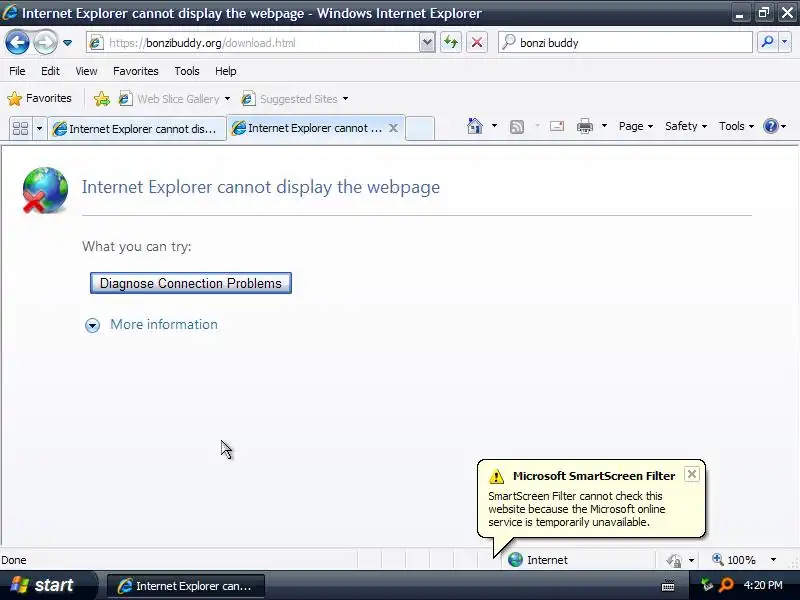Open the zoom level 100% control
800x600 pixels.
point(734,560)
